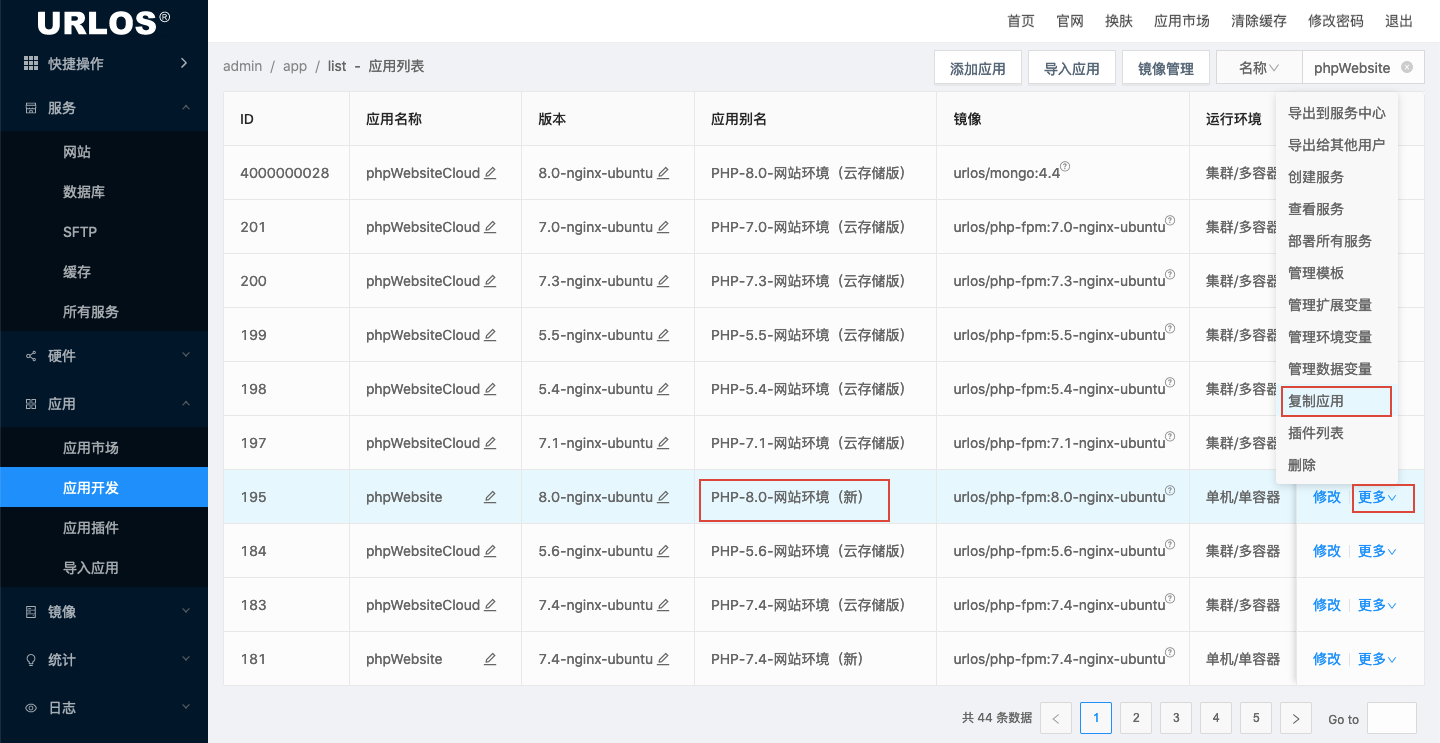This screenshot has width=1440, height=743.
Task: Click help icon beside php-fpm:7.4-nginx-ubuntu image row 181
Action: (1170, 653)
